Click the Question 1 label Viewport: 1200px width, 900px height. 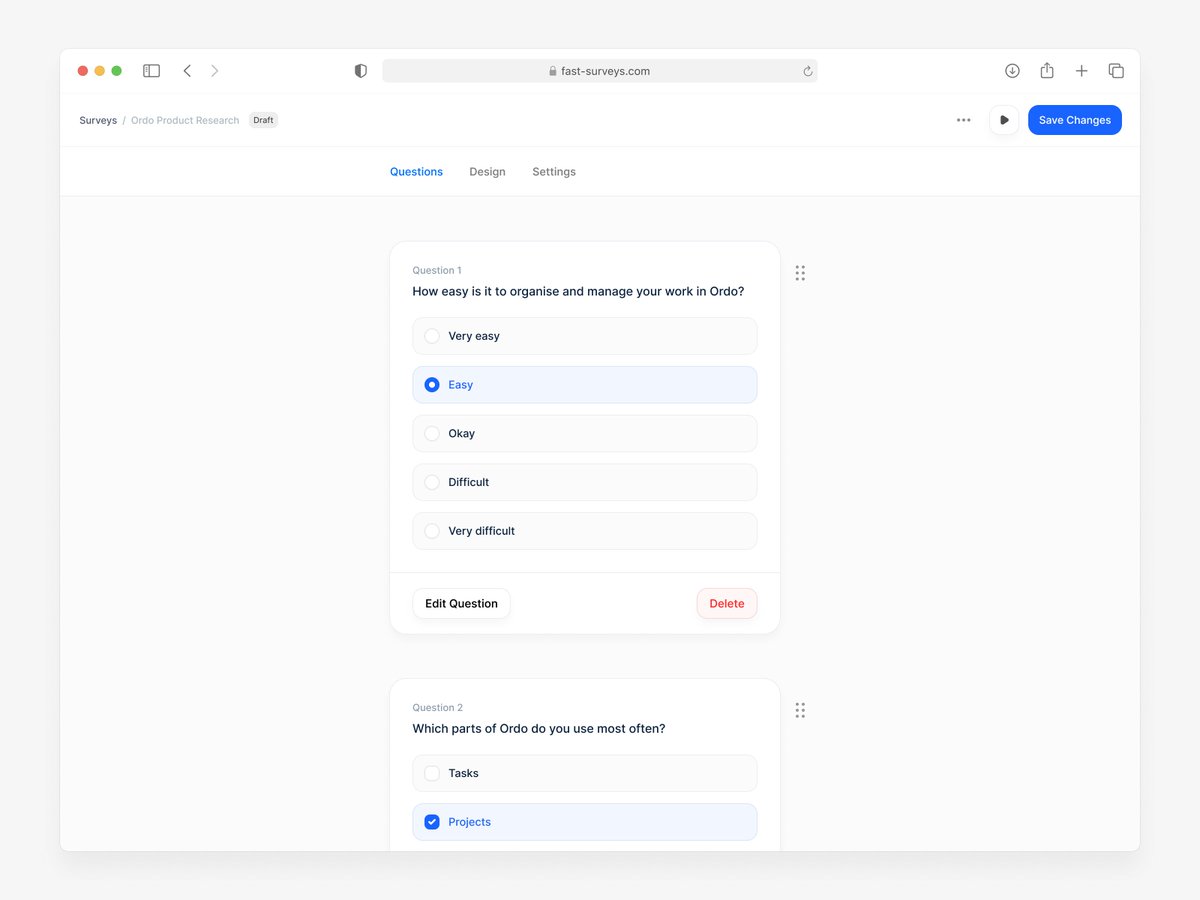(437, 270)
